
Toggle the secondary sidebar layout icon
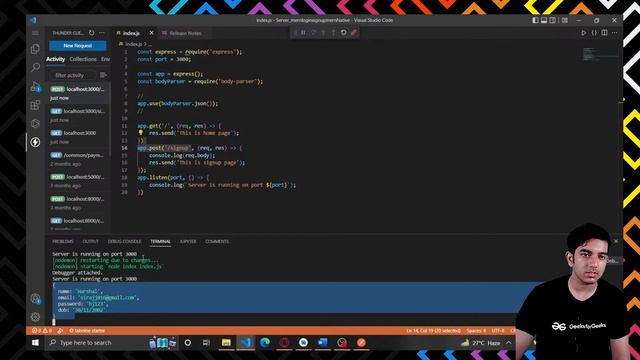point(553,20)
